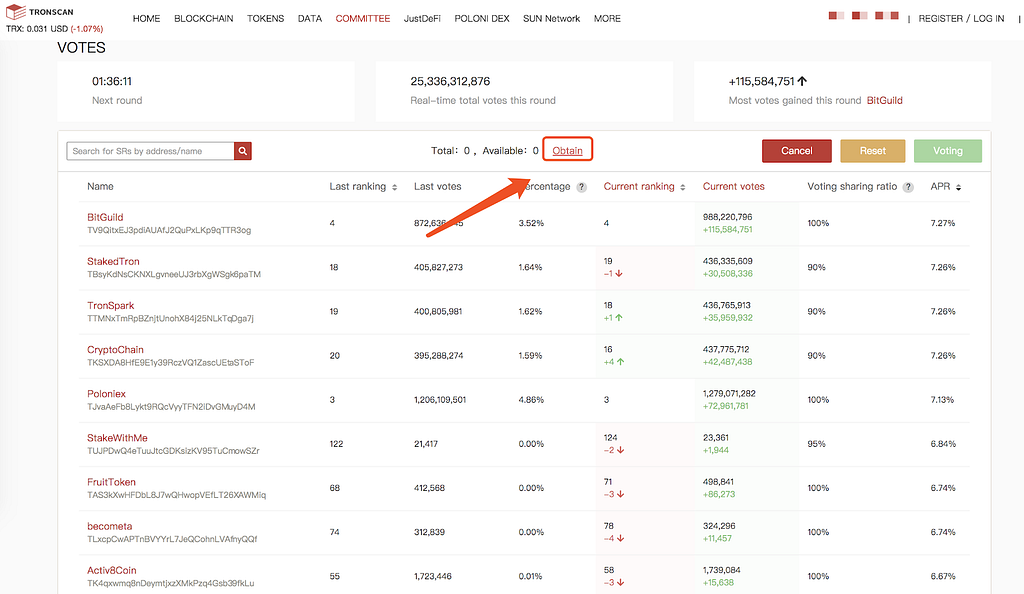Image resolution: width=1024 pixels, height=594 pixels.
Task: Click Activ8Coin APR 6.67%
Action: pos(943,576)
